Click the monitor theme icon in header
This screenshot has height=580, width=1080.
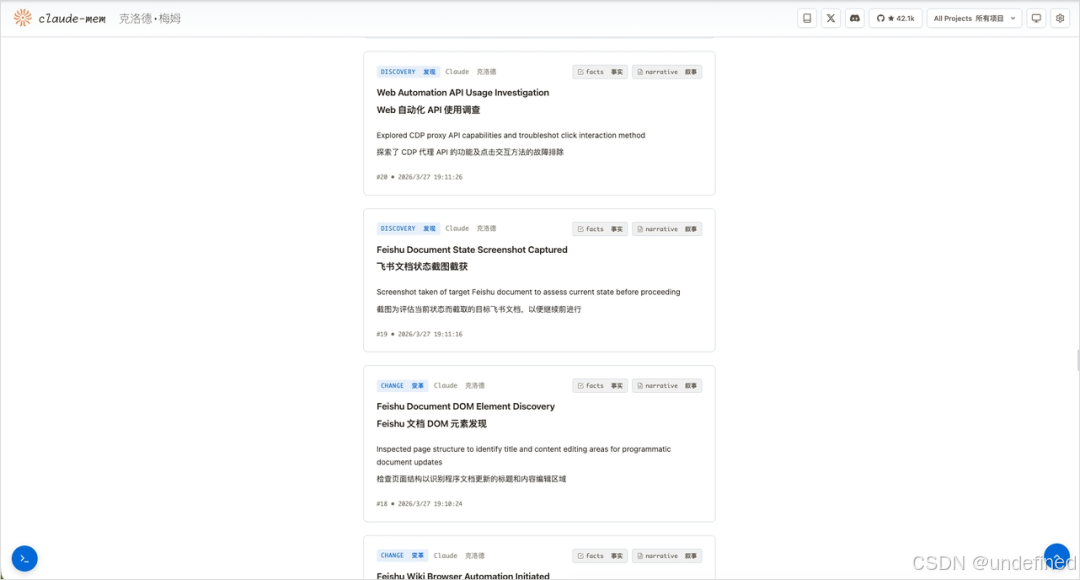tap(1036, 19)
